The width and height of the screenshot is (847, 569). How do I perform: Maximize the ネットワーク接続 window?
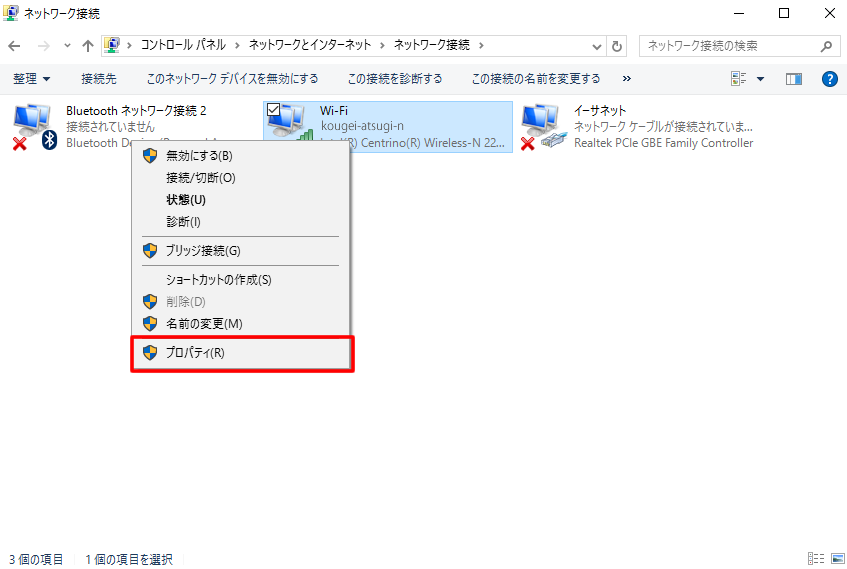click(x=784, y=13)
